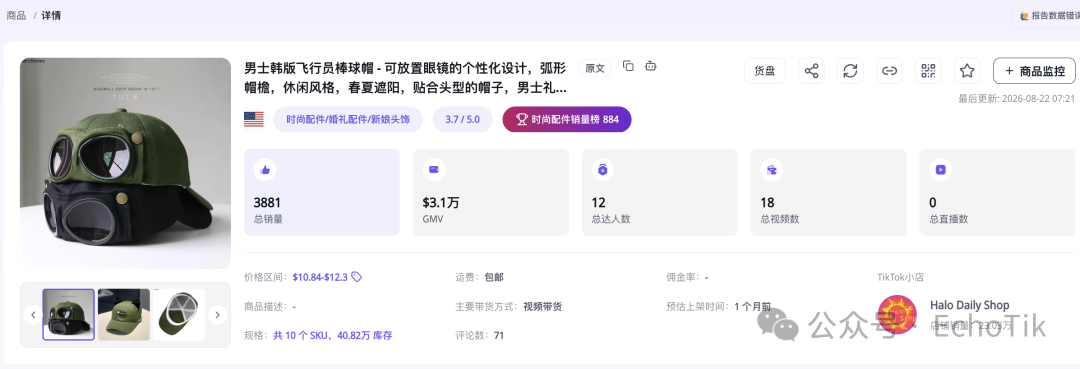1080x369 pixels.
Task: Click the refresh data icon
Action: (x=851, y=71)
